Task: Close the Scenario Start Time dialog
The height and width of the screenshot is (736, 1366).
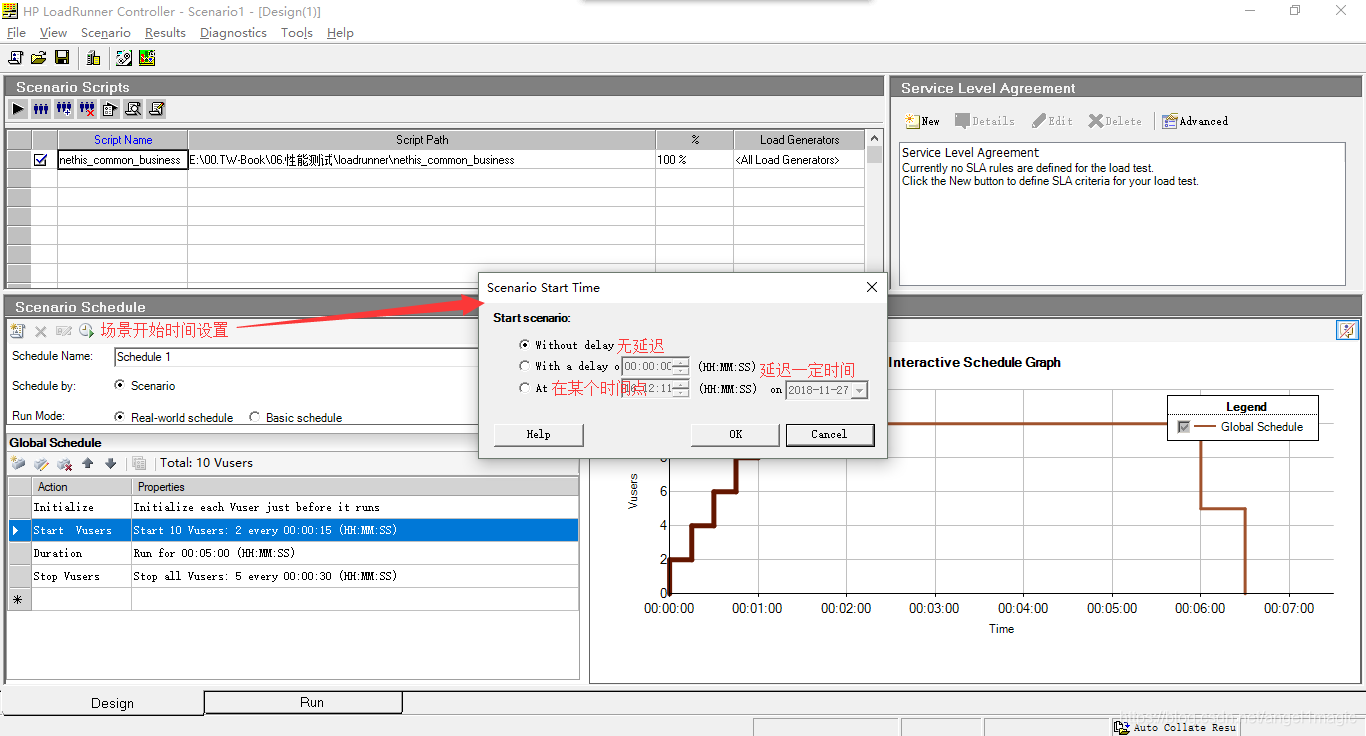Action: tap(871, 287)
